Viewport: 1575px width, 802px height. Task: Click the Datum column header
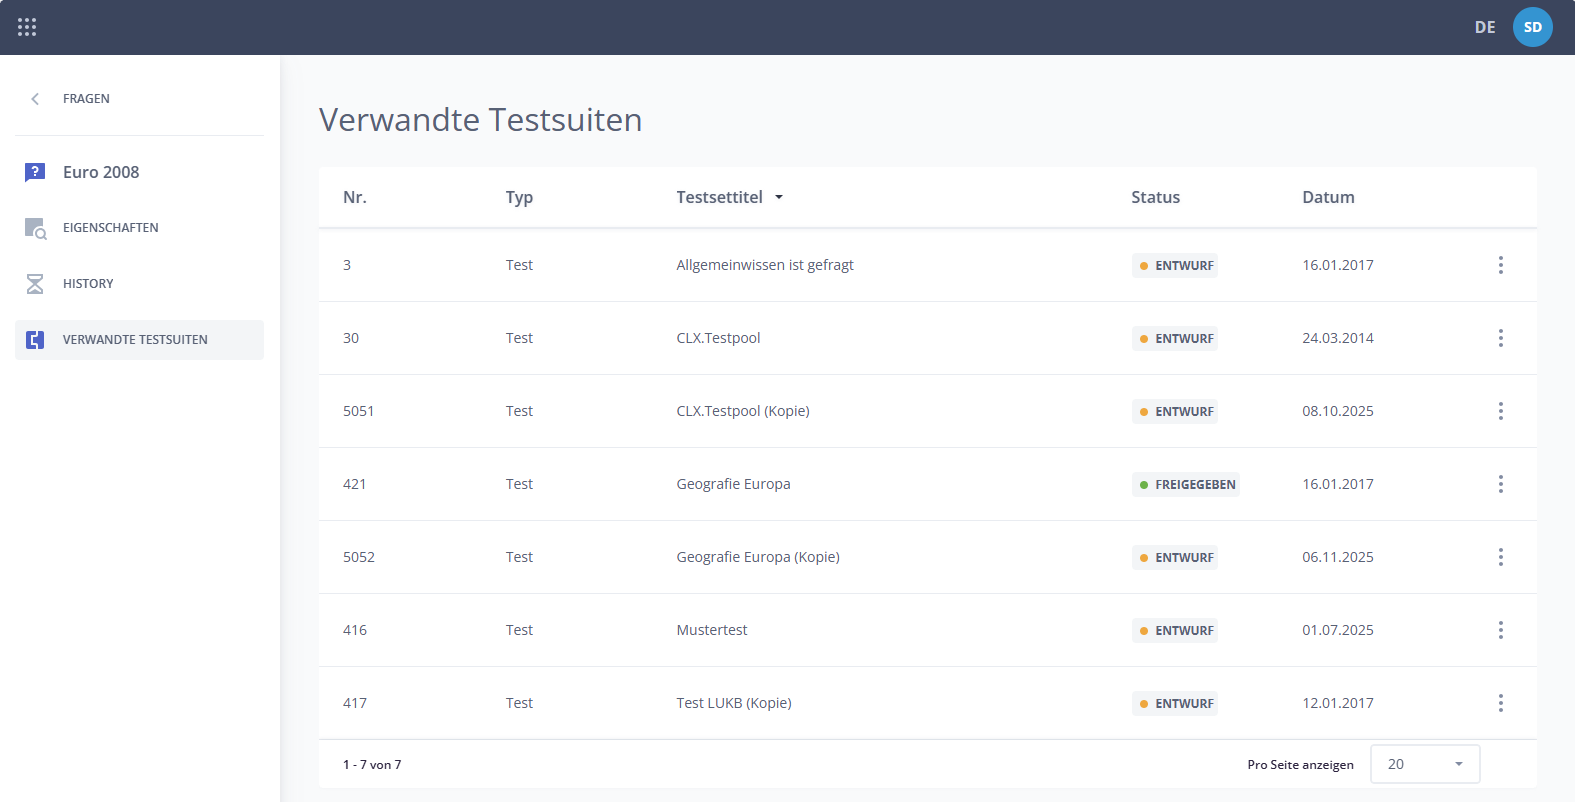tap(1328, 197)
